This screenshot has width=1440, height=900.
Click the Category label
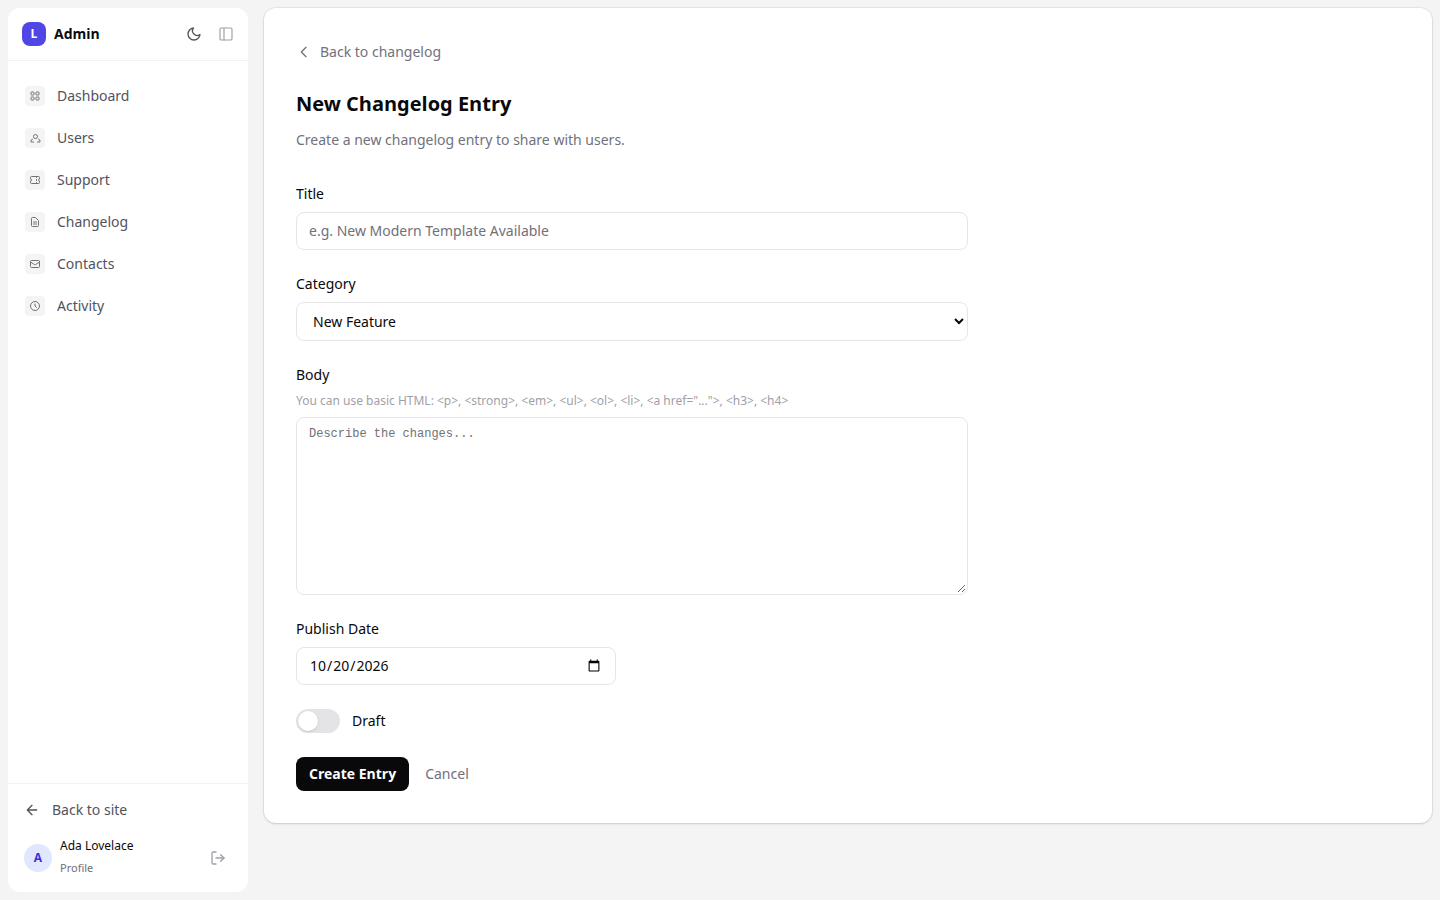(326, 284)
